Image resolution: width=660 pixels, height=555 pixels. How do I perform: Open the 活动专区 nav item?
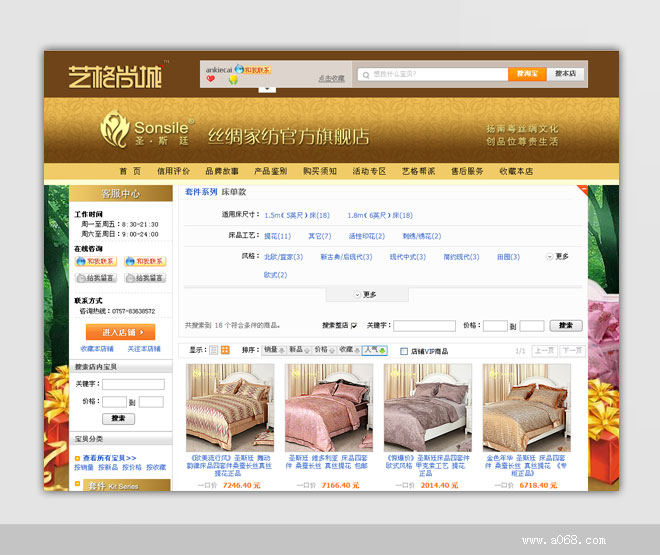coord(369,171)
